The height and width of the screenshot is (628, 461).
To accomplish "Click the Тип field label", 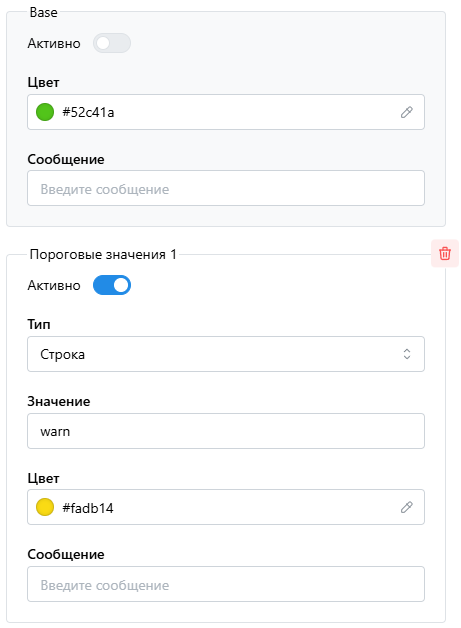I will pyautogui.click(x=39, y=324).
